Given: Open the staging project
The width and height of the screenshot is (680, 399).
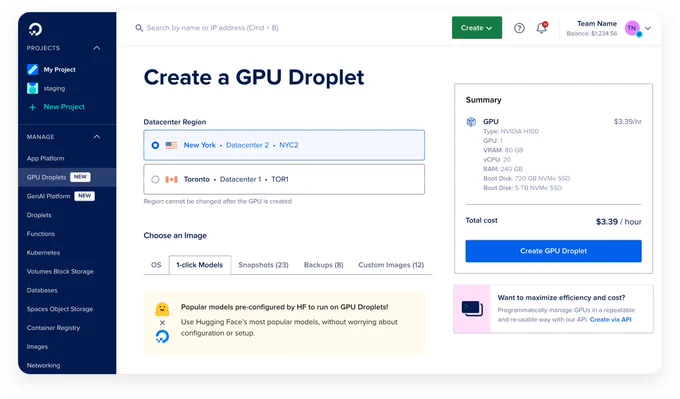Looking at the screenshot, I should click(54, 88).
